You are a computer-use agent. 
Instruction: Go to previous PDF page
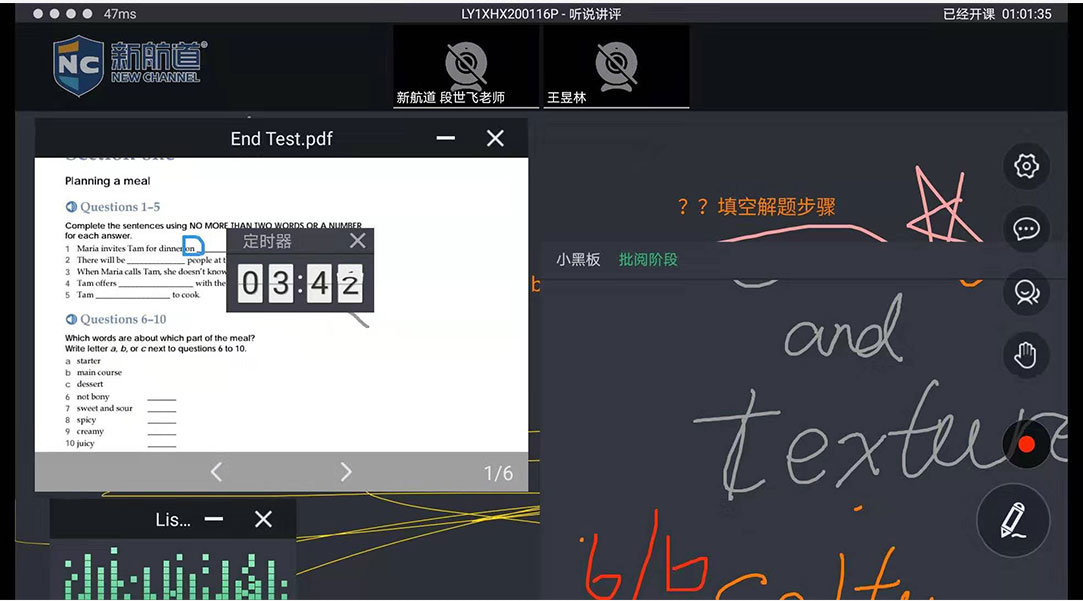[x=216, y=472]
